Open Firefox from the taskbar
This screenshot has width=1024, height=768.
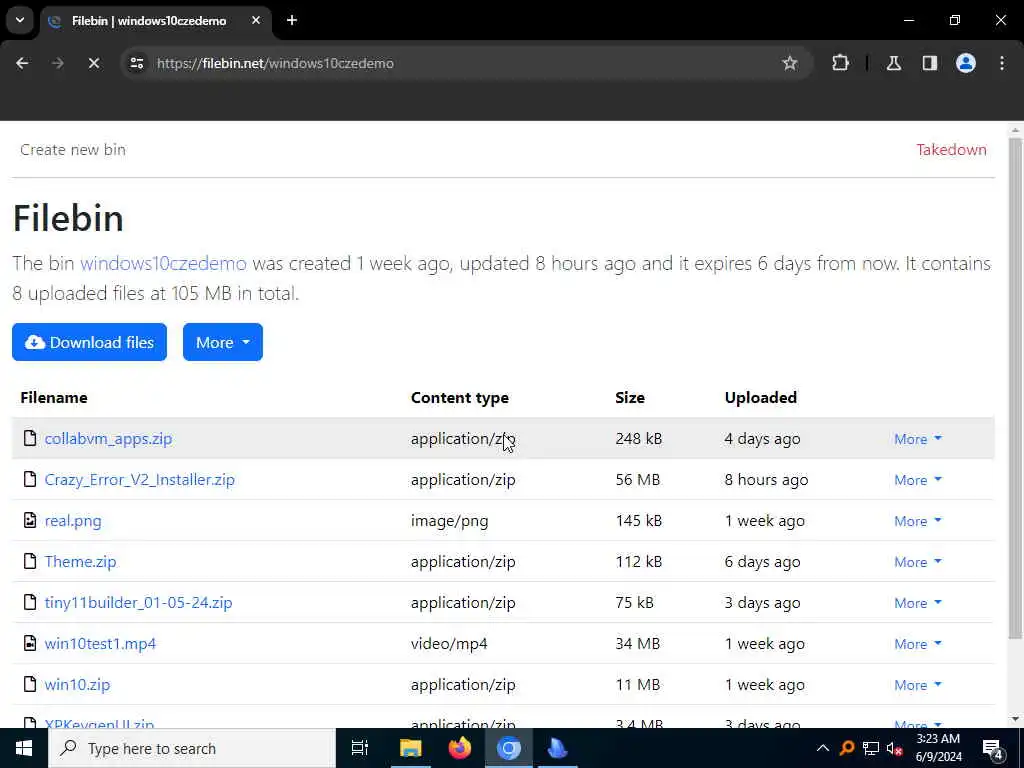click(x=460, y=748)
